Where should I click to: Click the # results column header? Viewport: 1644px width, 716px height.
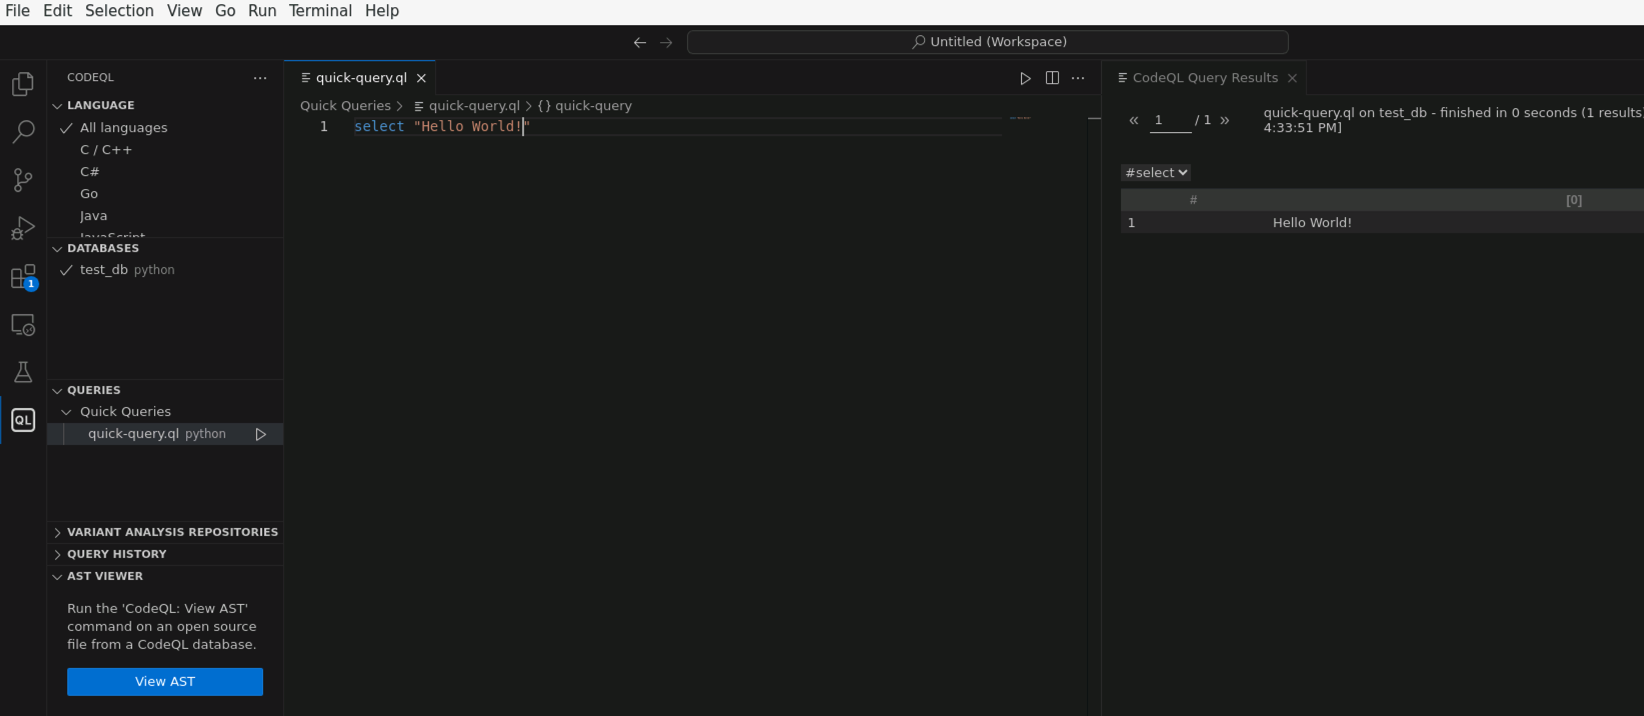1193,200
